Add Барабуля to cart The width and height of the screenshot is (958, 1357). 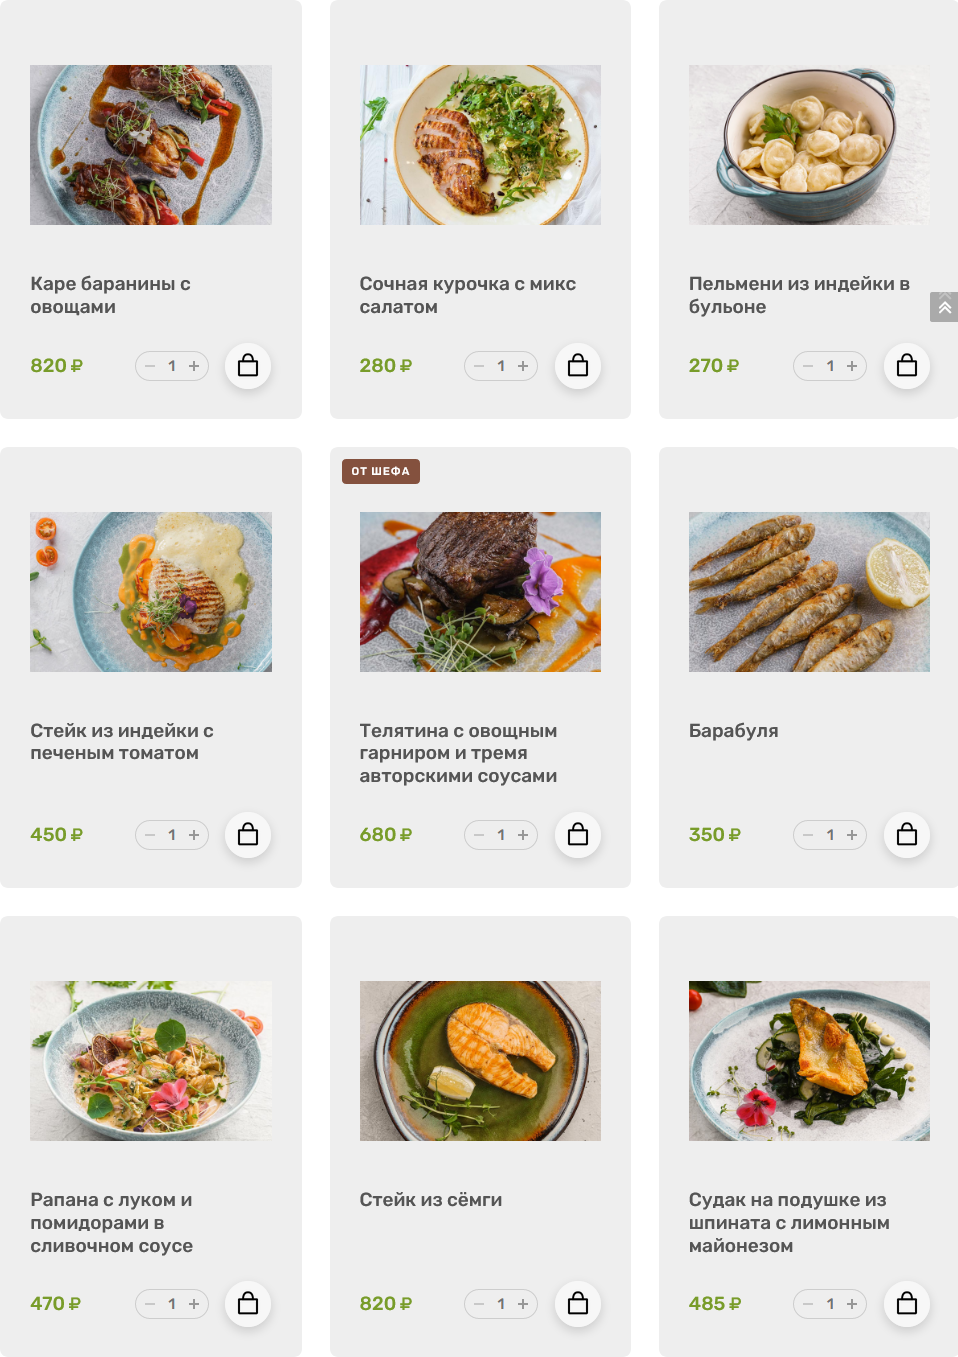907,835
